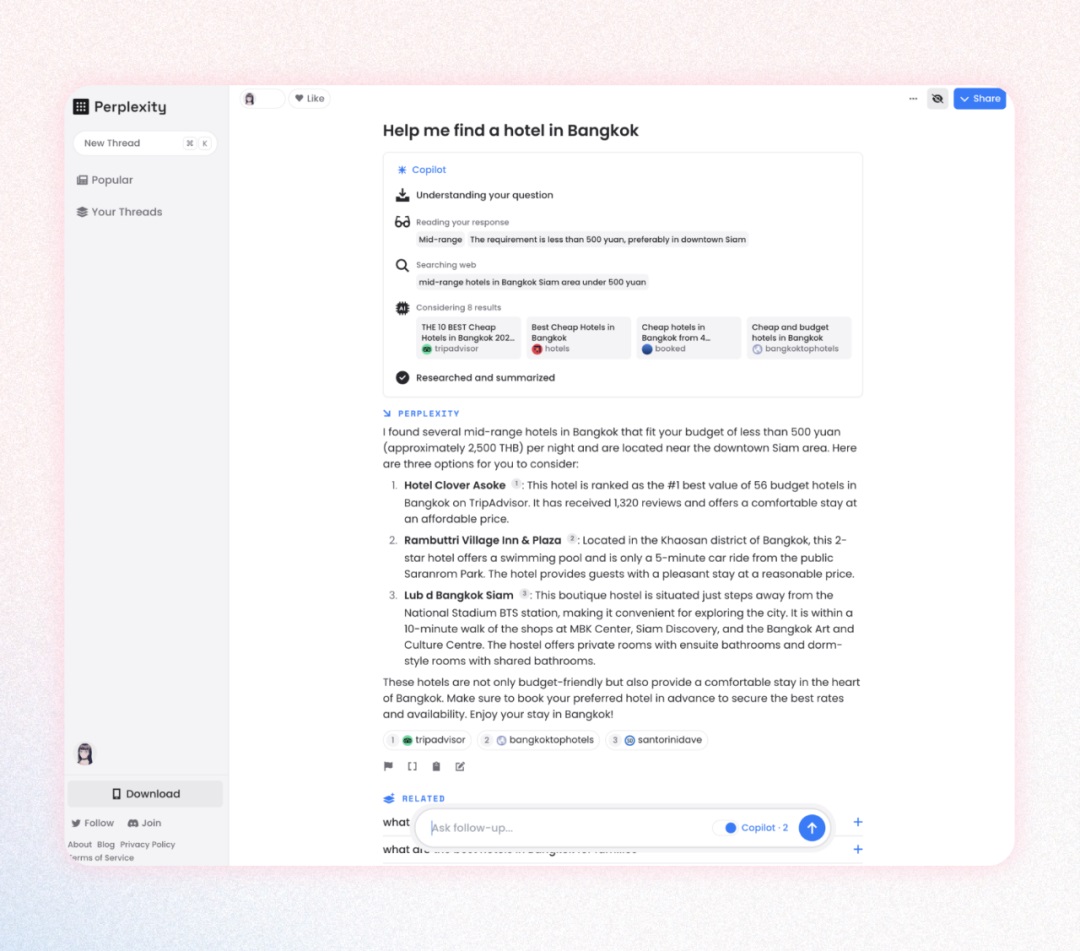Screen dimensions: 1080x951
Task: Submit follow-up with the blue arrow button
Action: (x=811, y=828)
